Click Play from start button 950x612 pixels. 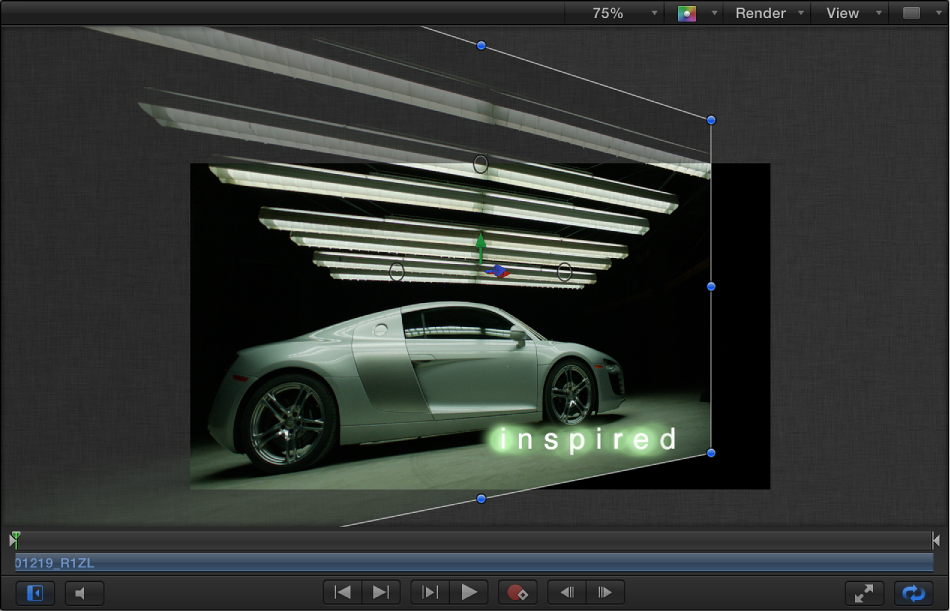point(430,593)
